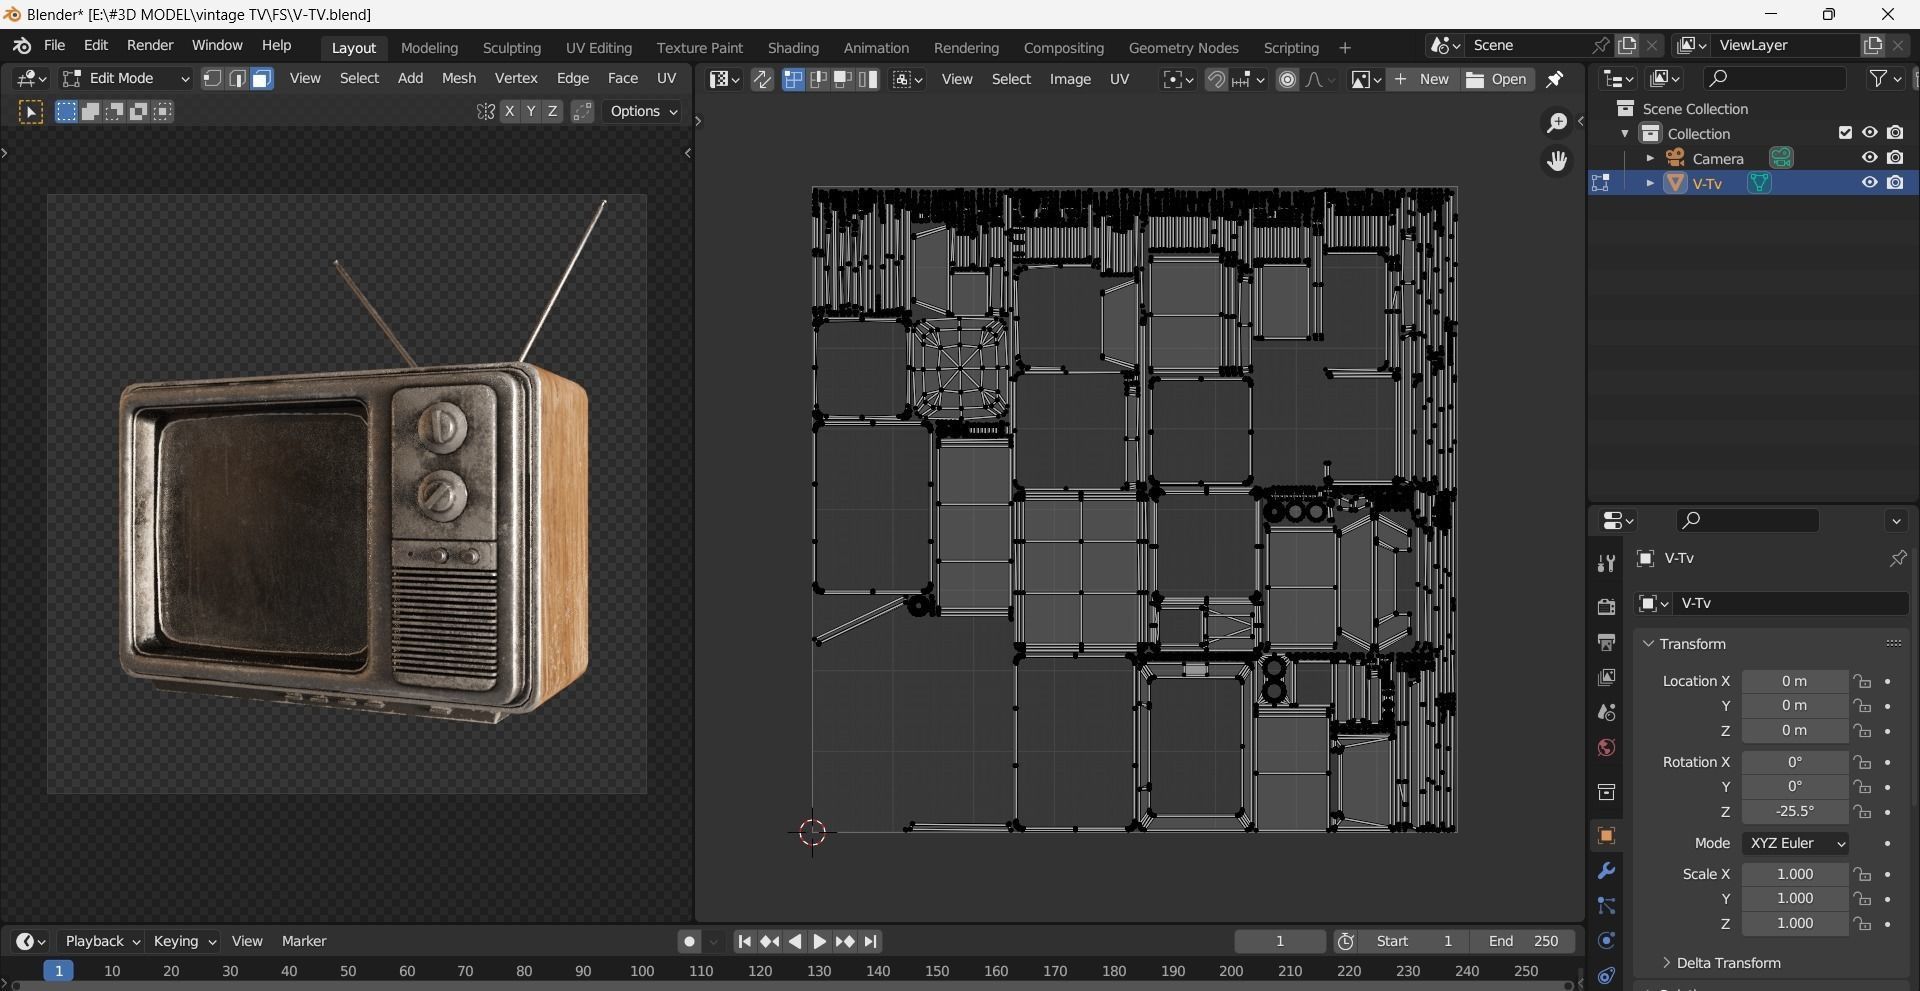The image size is (1920, 991).
Task: Click Open image button
Action: pyautogui.click(x=1497, y=79)
